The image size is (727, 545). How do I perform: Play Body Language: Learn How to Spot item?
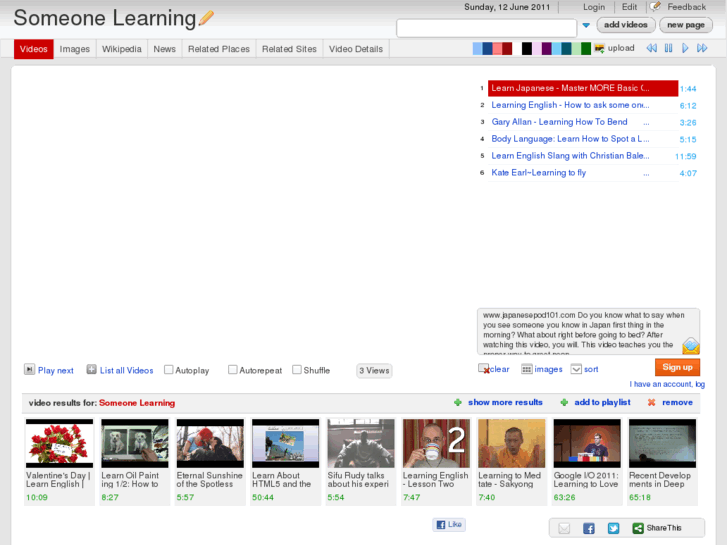(x=570, y=139)
